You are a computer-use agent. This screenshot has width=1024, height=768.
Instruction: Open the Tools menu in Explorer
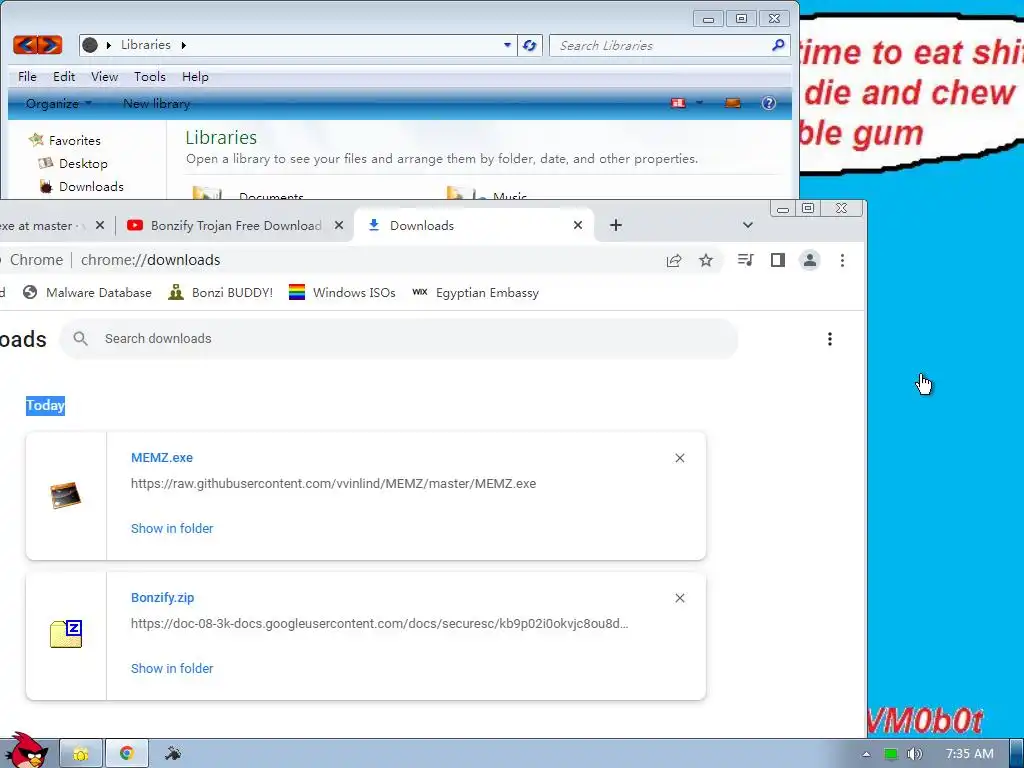click(x=150, y=76)
